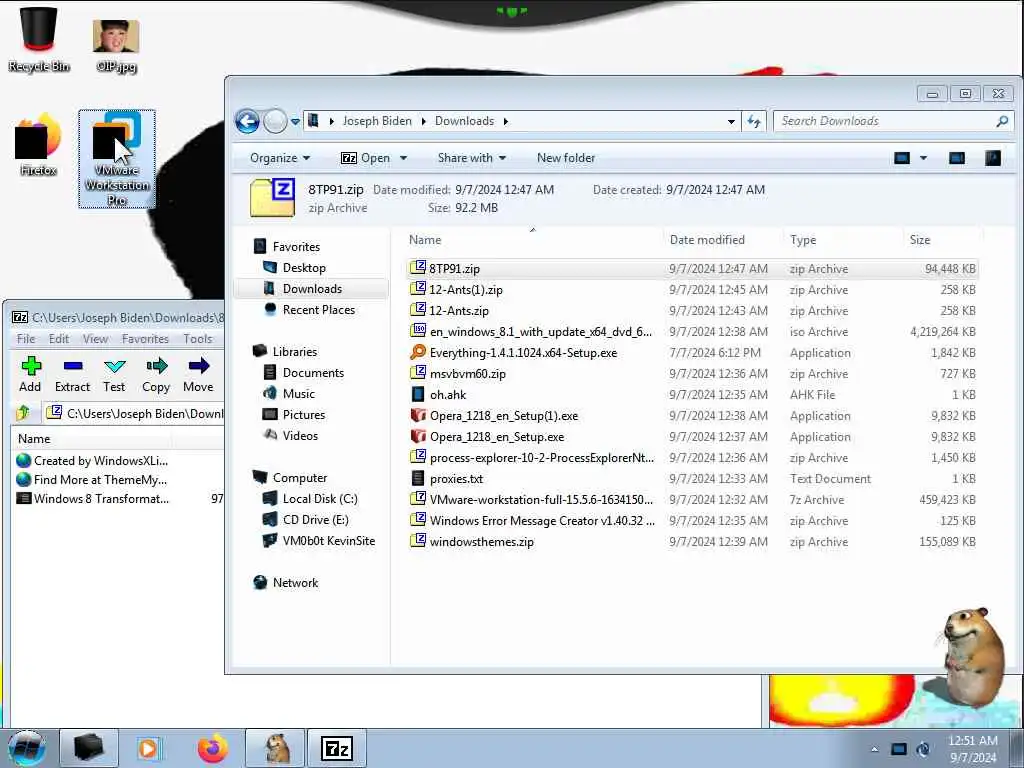Click the chevron after Downloads in address bar
Screen dimensions: 1024x768
(x=505, y=121)
